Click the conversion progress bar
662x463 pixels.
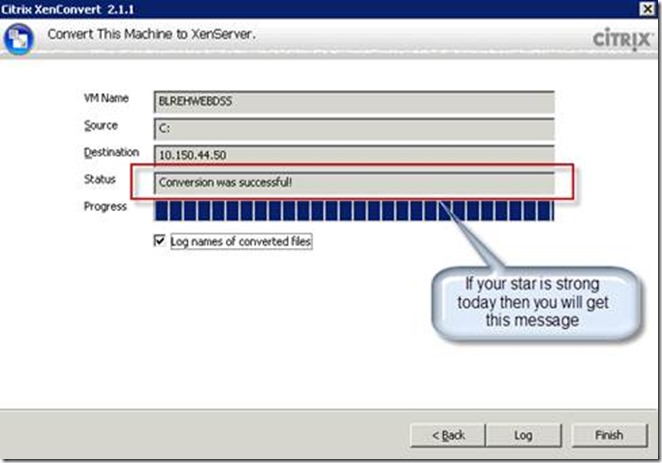(x=354, y=211)
